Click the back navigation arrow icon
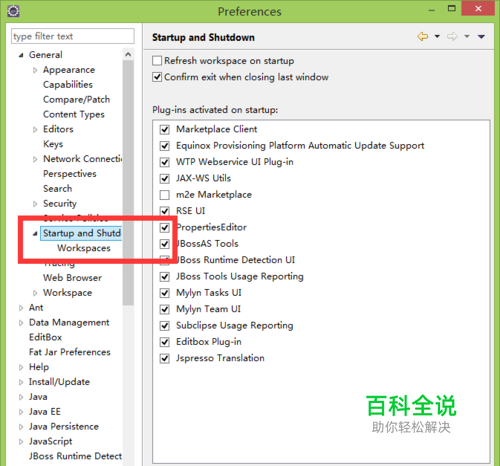 [423, 36]
